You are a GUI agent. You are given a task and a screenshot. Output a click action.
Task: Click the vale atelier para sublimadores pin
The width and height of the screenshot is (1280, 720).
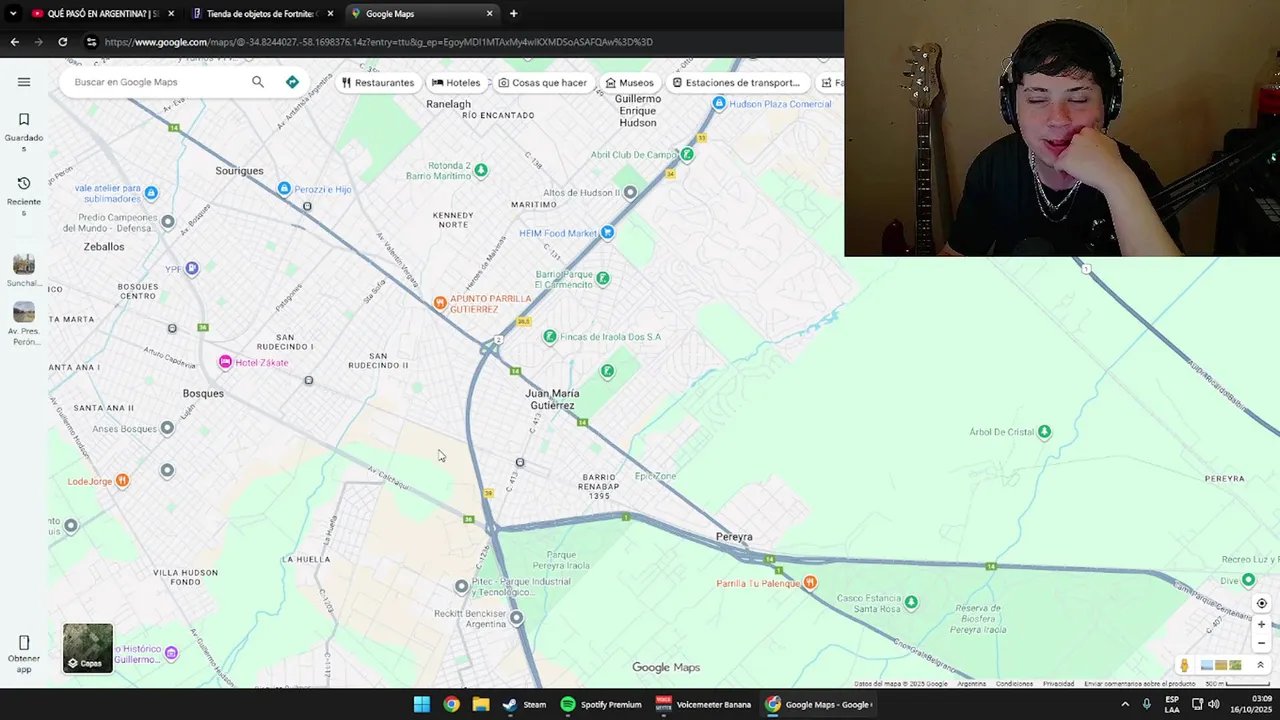tap(151, 193)
